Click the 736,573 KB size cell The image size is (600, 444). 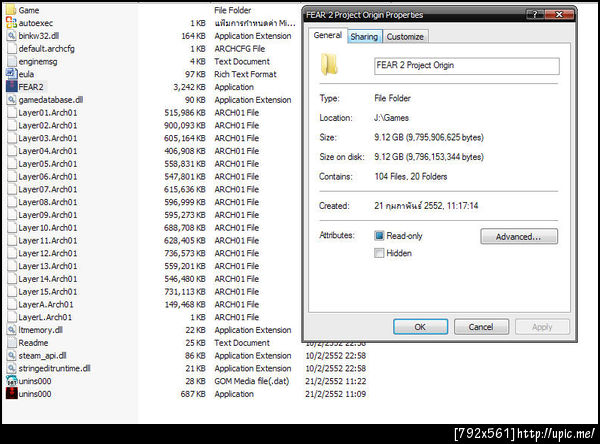pyautogui.click(x=184, y=253)
